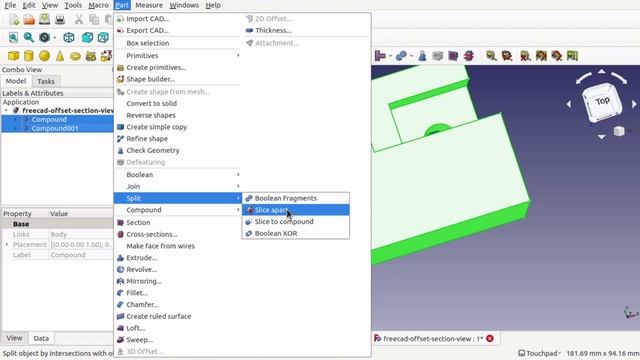Open the Macro menu

(98, 5)
